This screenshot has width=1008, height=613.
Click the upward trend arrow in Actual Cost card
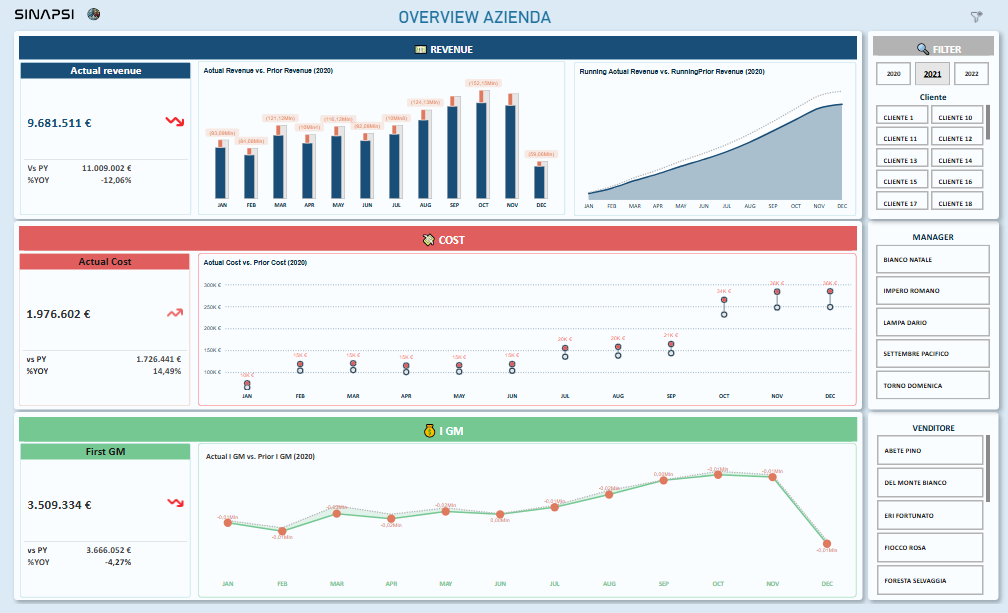tap(175, 313)
